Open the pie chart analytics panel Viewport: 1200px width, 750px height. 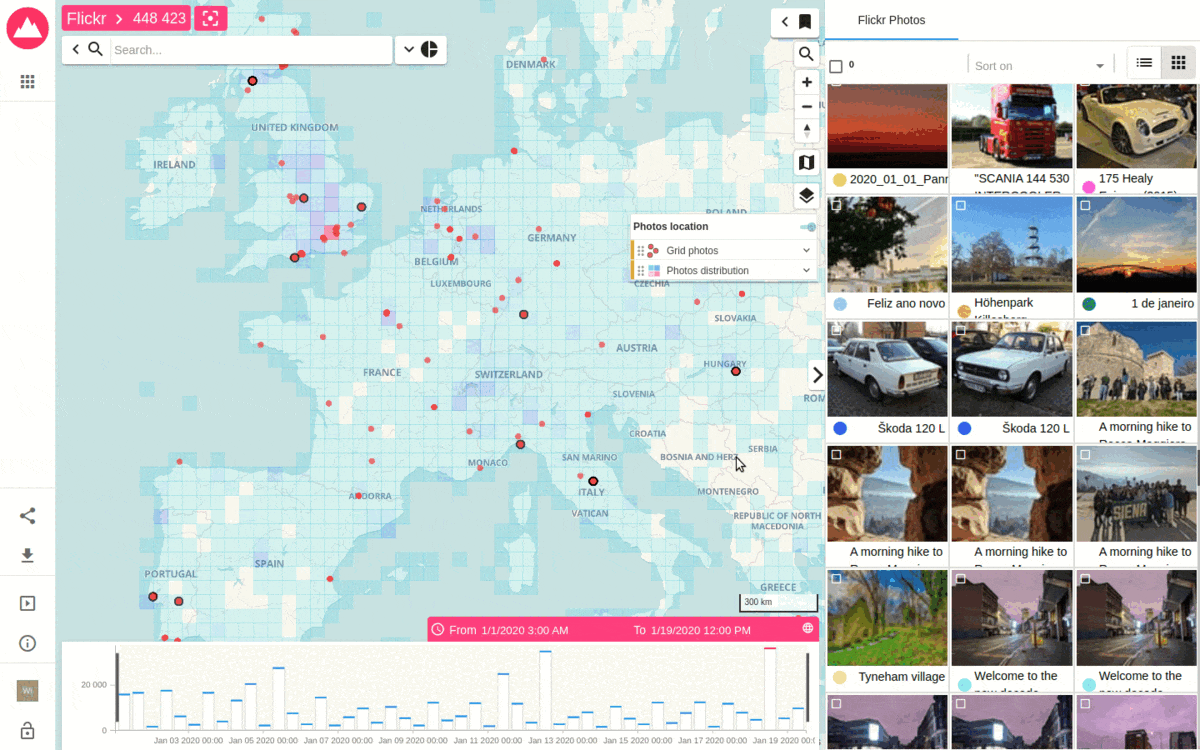point(430,49)
